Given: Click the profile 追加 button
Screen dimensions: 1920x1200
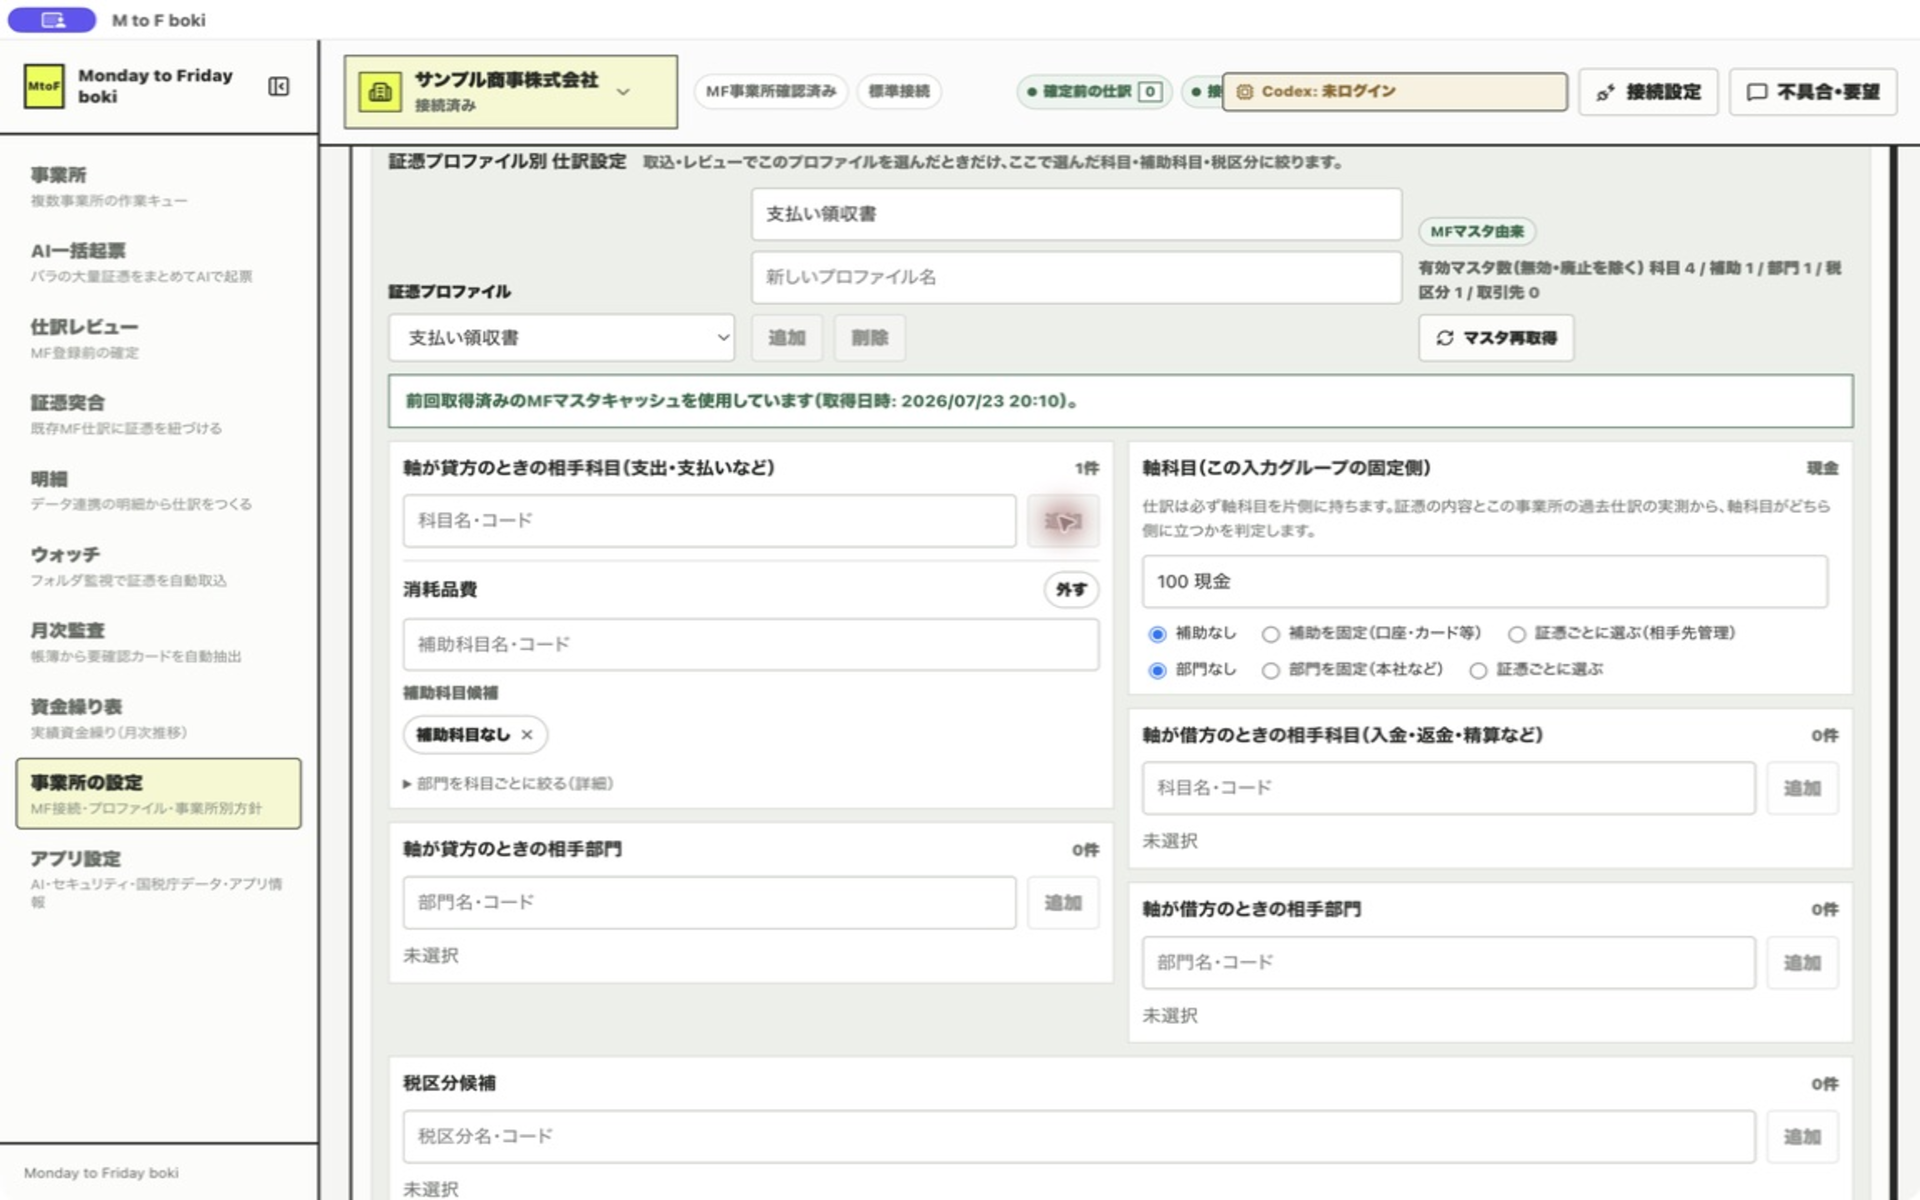Looking at the screenshot, I should pyautogui.click(x=787, y=338).
